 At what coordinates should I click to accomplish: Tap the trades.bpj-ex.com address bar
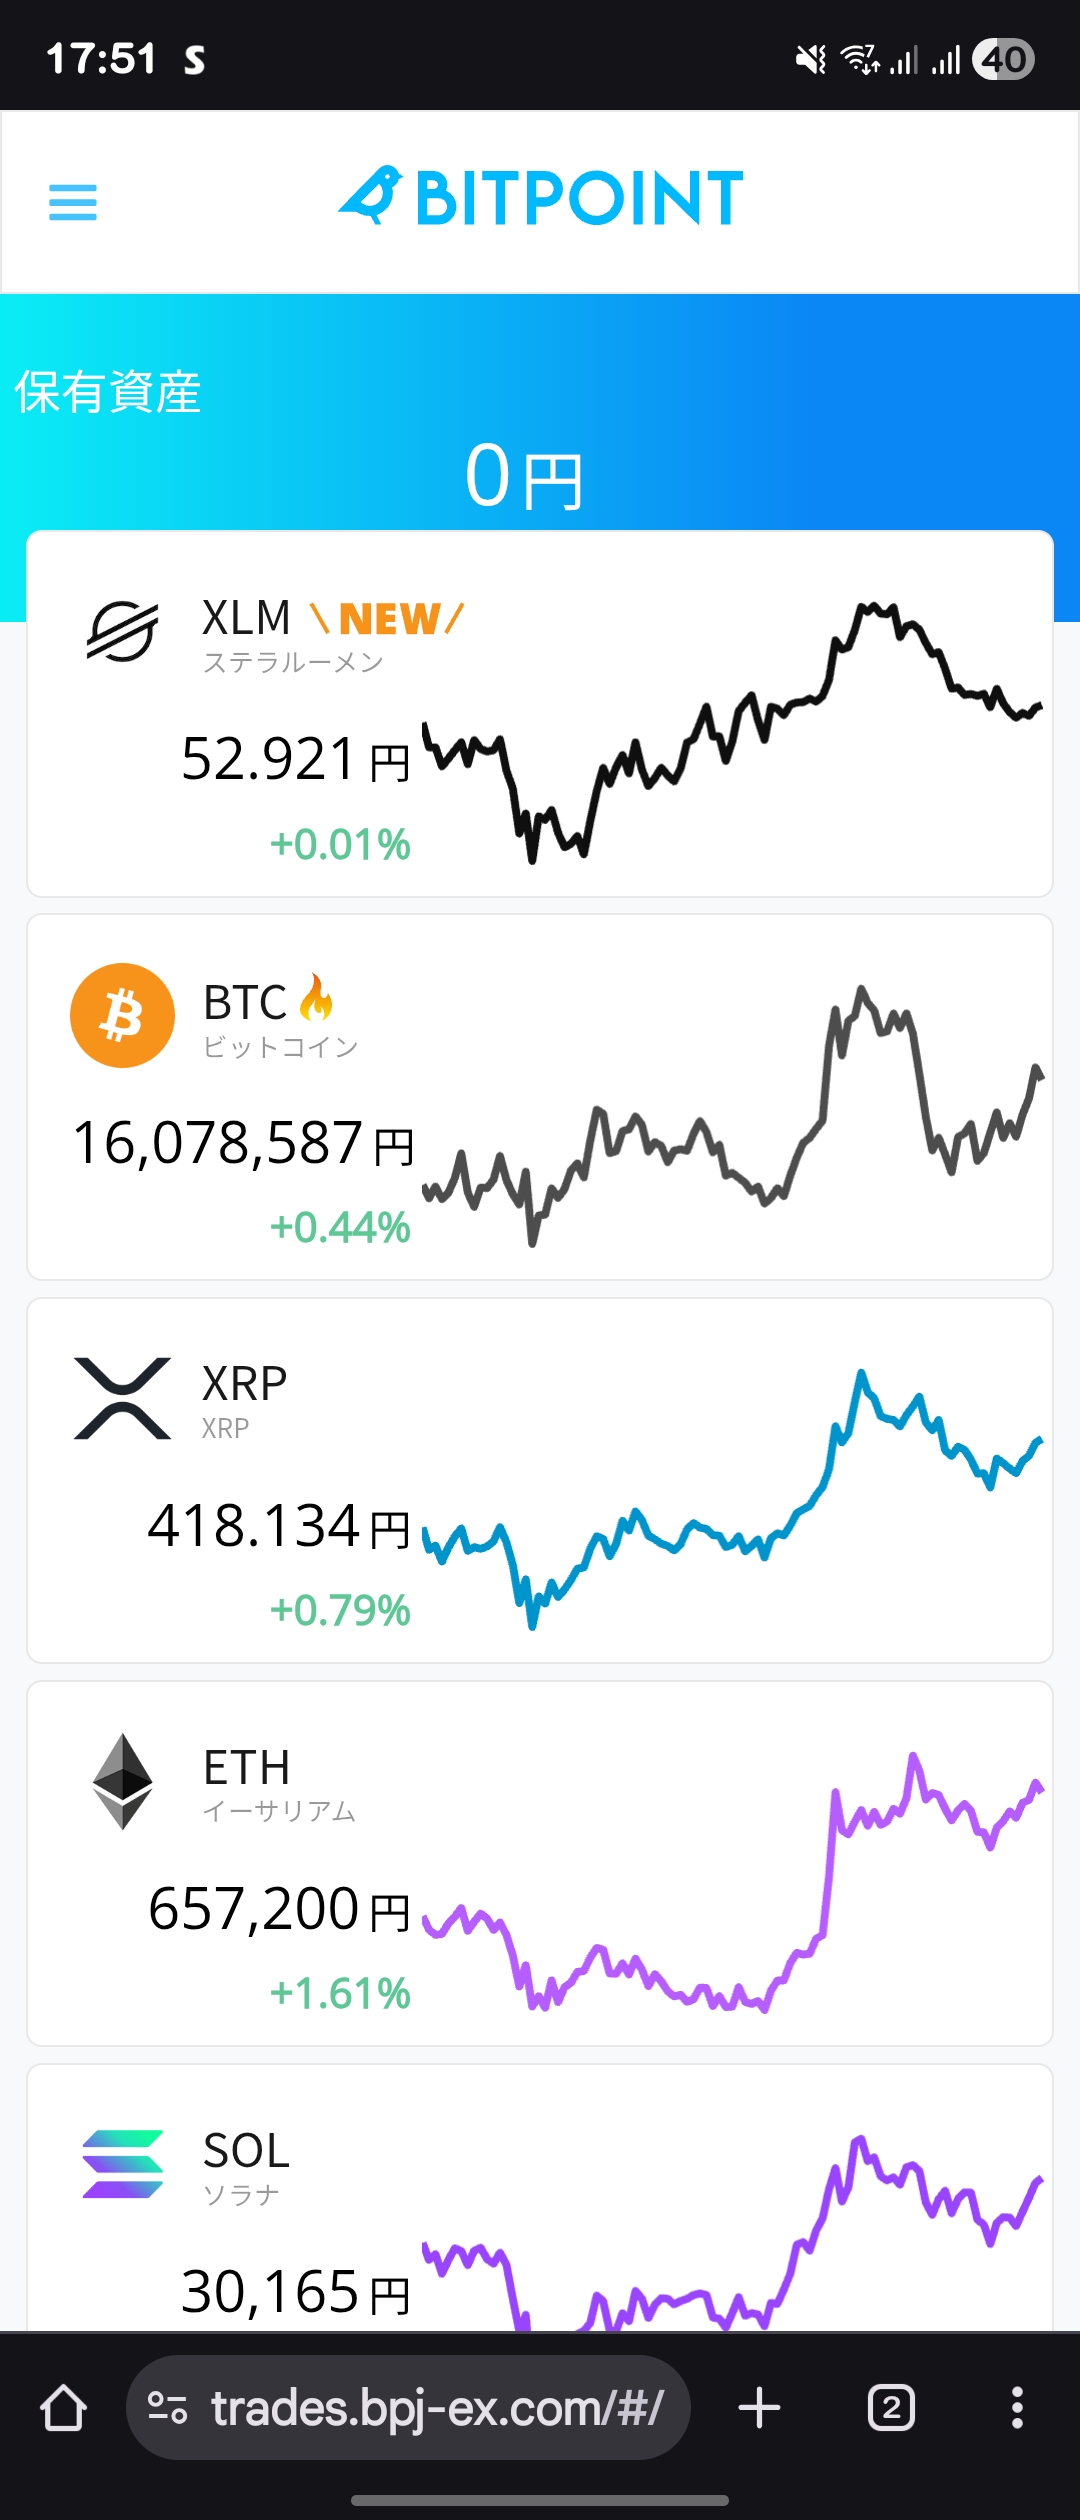click(x=408, y=2407)
